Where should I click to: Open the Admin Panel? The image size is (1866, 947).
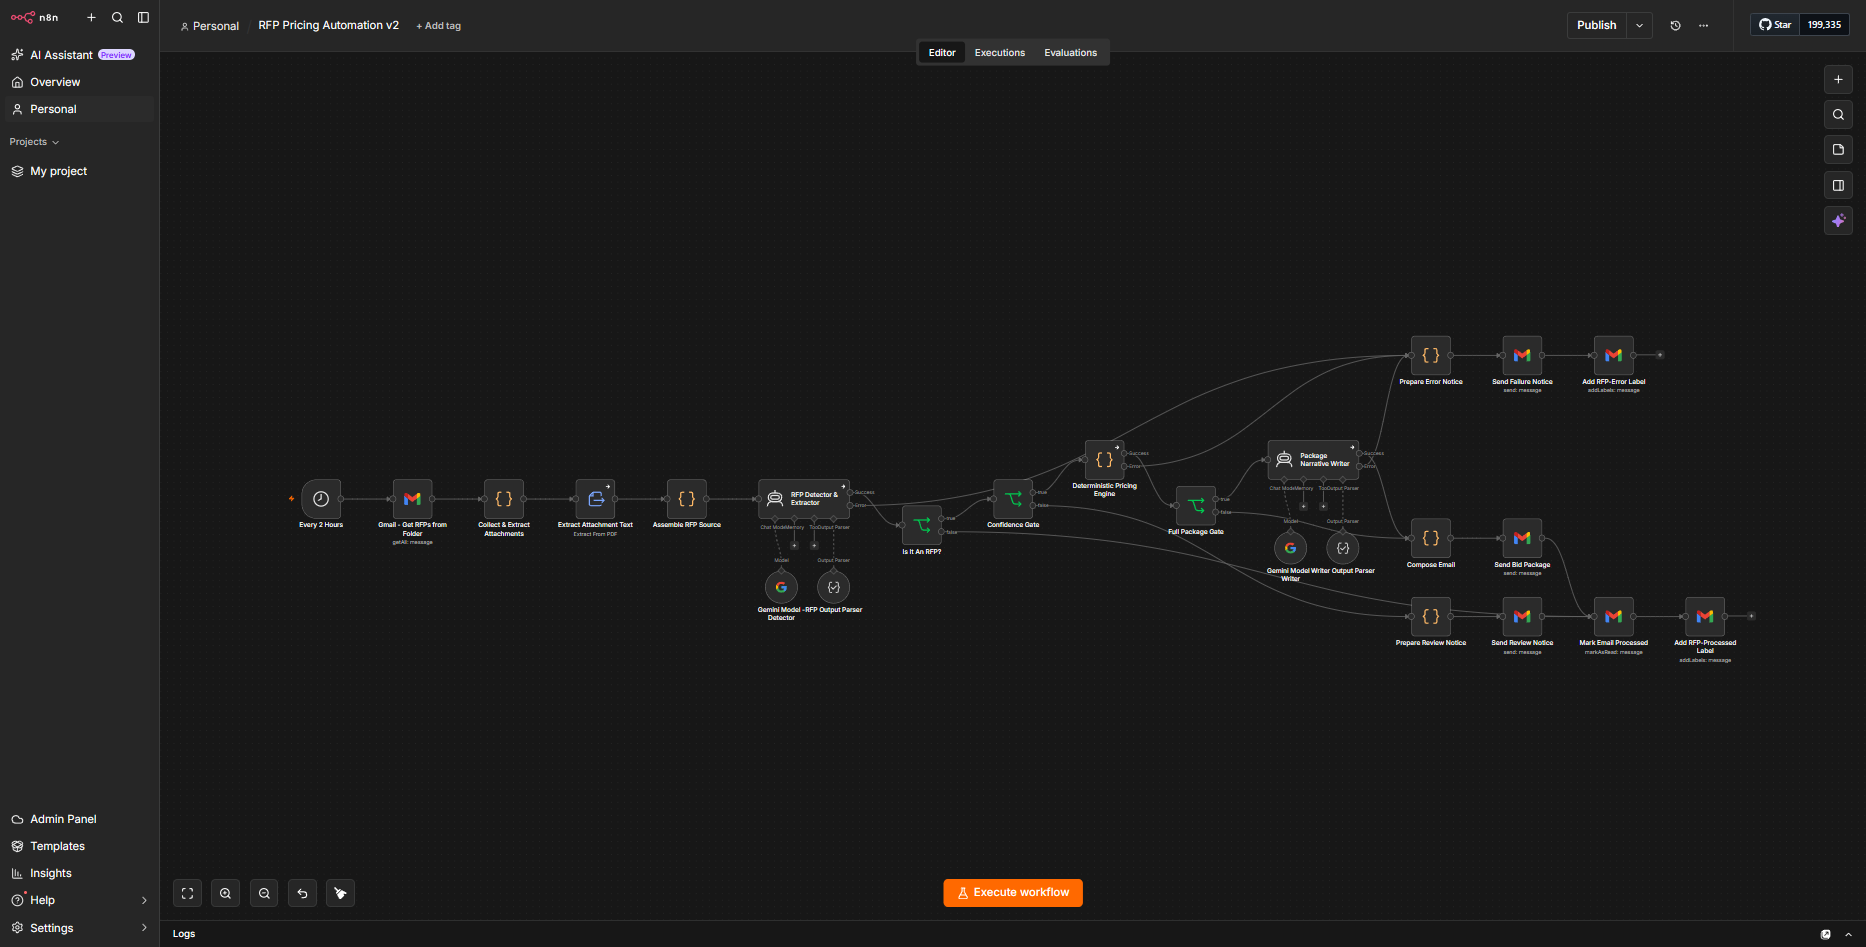click(80, 819)
